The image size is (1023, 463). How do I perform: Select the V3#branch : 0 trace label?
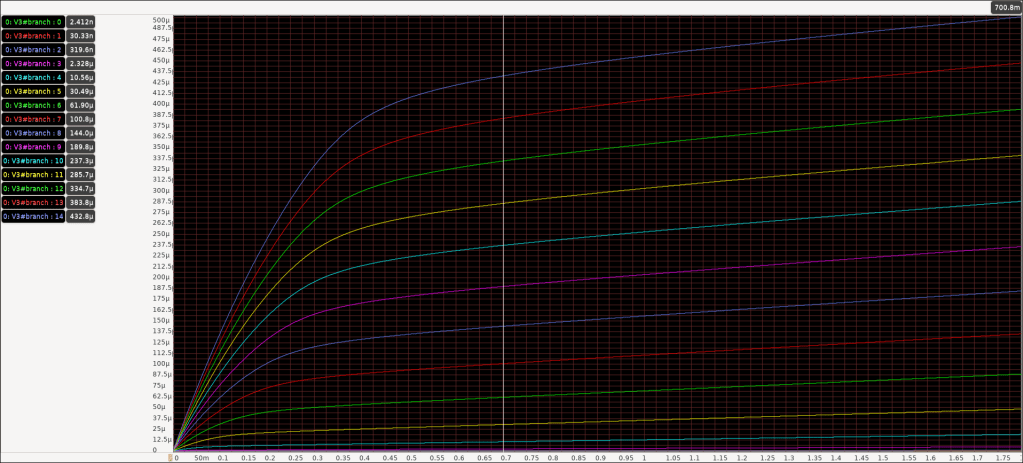pos(33,21)
